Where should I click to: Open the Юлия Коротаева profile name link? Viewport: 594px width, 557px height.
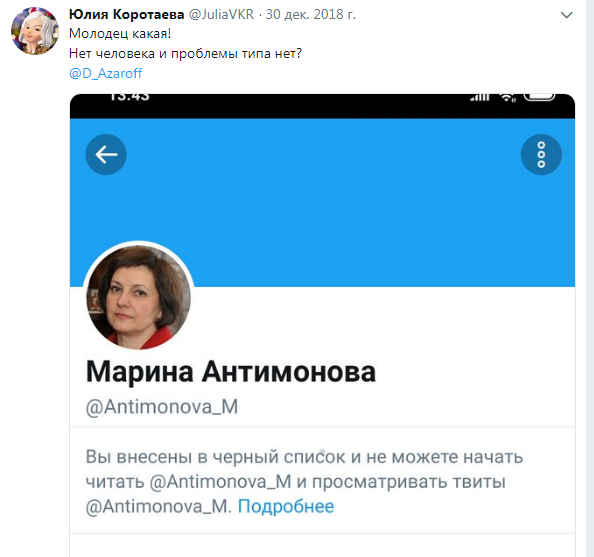click(x=127, y=14)
